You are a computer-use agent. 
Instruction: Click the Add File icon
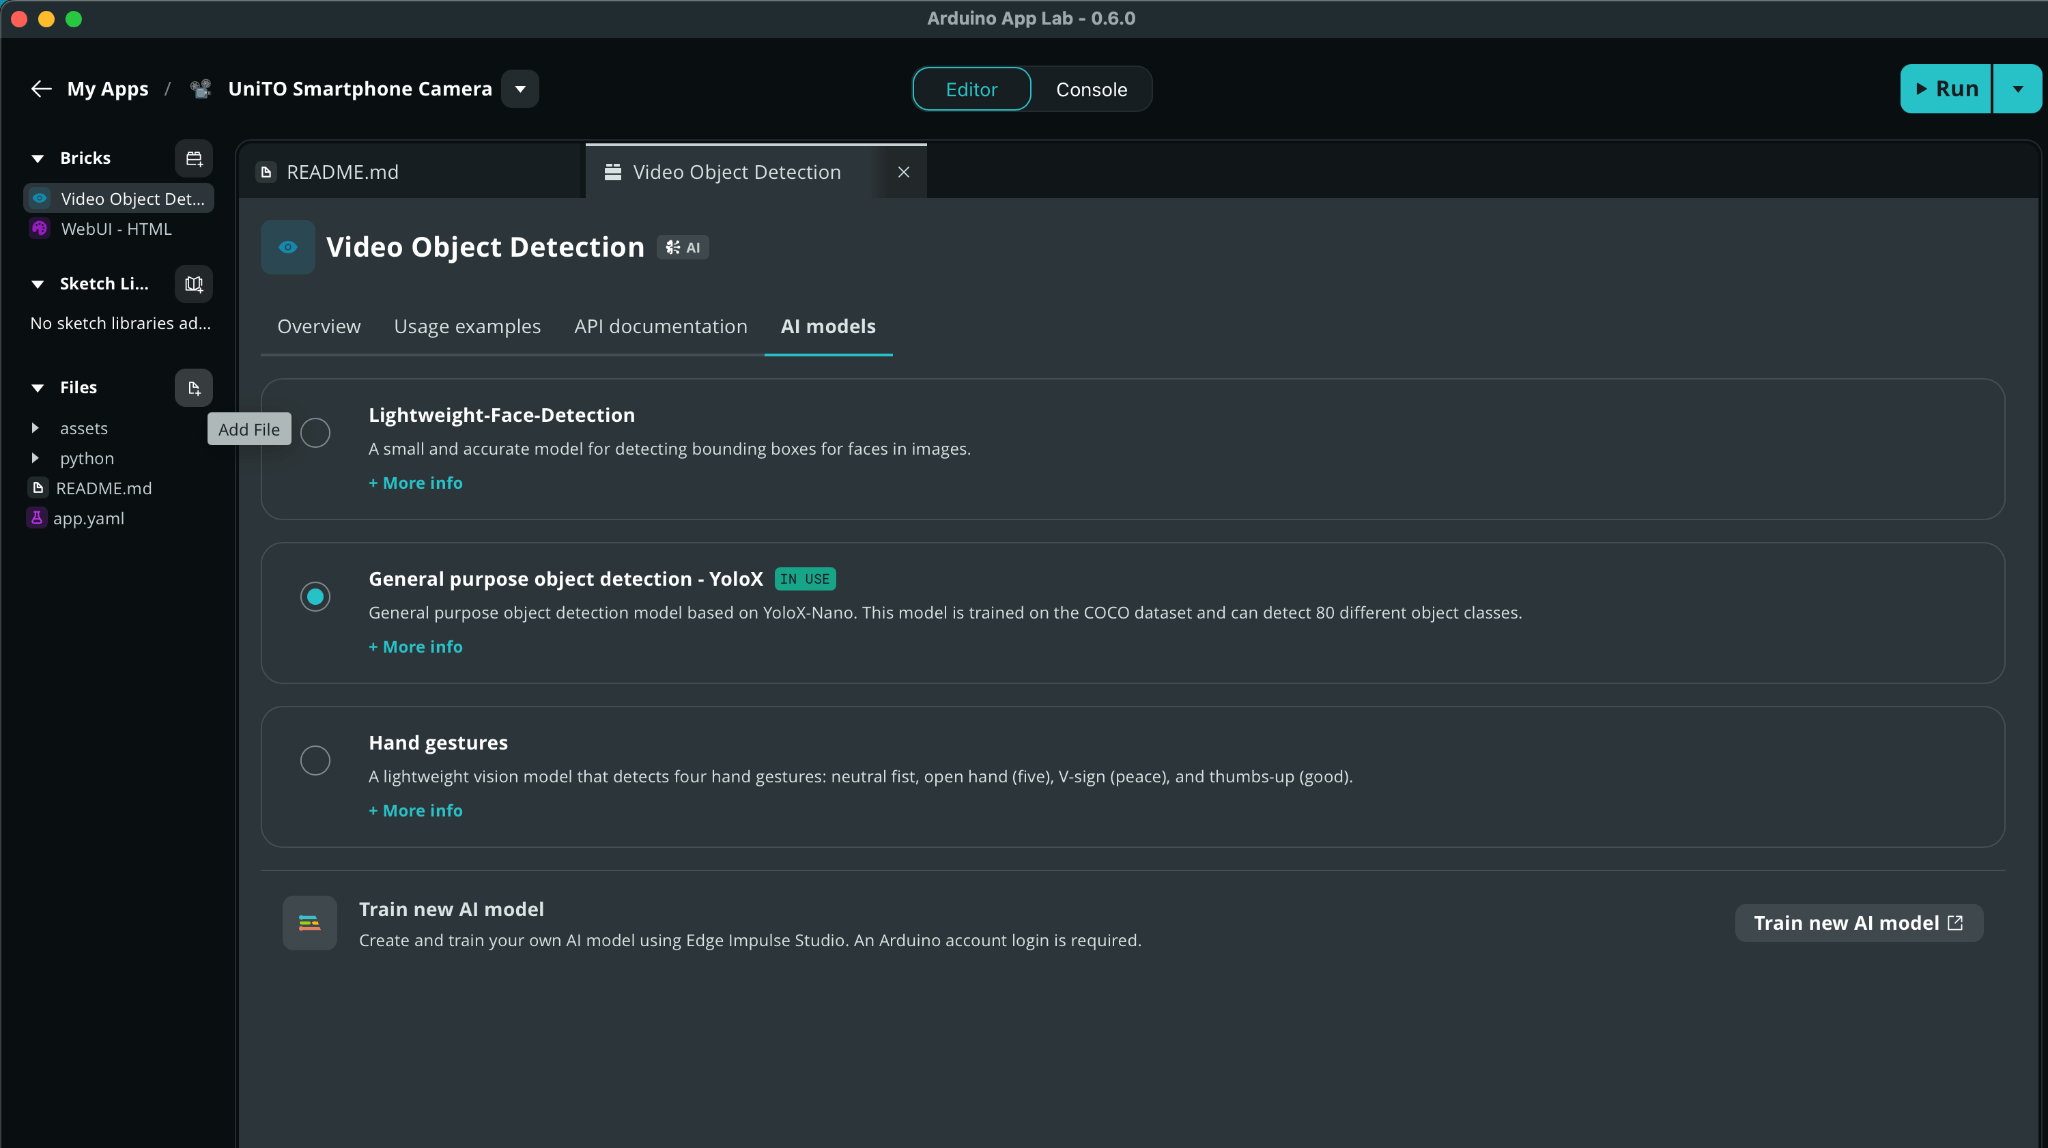[194, 388]
